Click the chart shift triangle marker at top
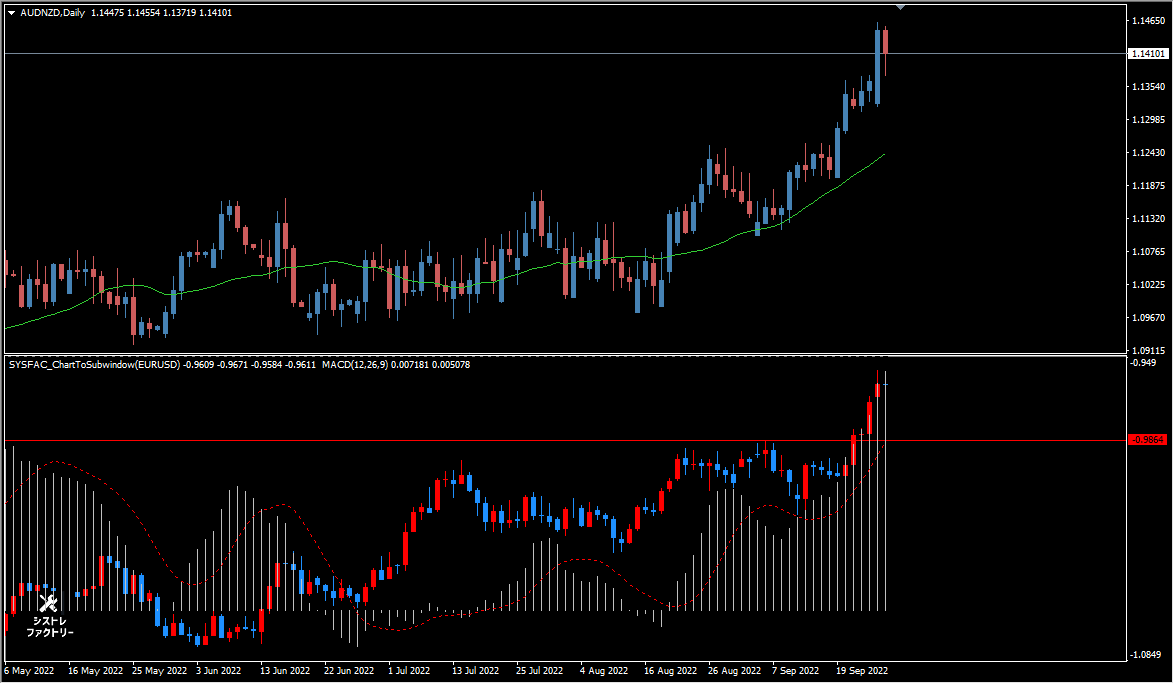Image resolution: width=1174 pixels, height=684 pixels. [900, 7]
